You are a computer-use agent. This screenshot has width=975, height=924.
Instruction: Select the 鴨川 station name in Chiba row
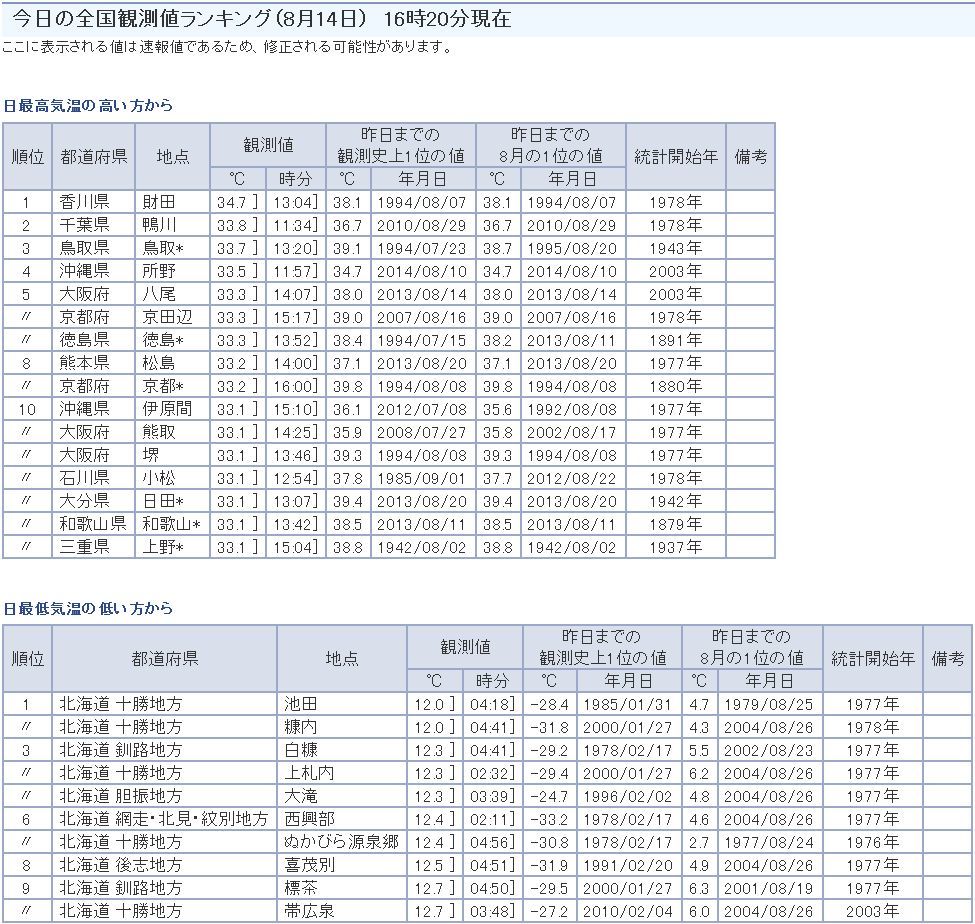(x=159, y=225)
